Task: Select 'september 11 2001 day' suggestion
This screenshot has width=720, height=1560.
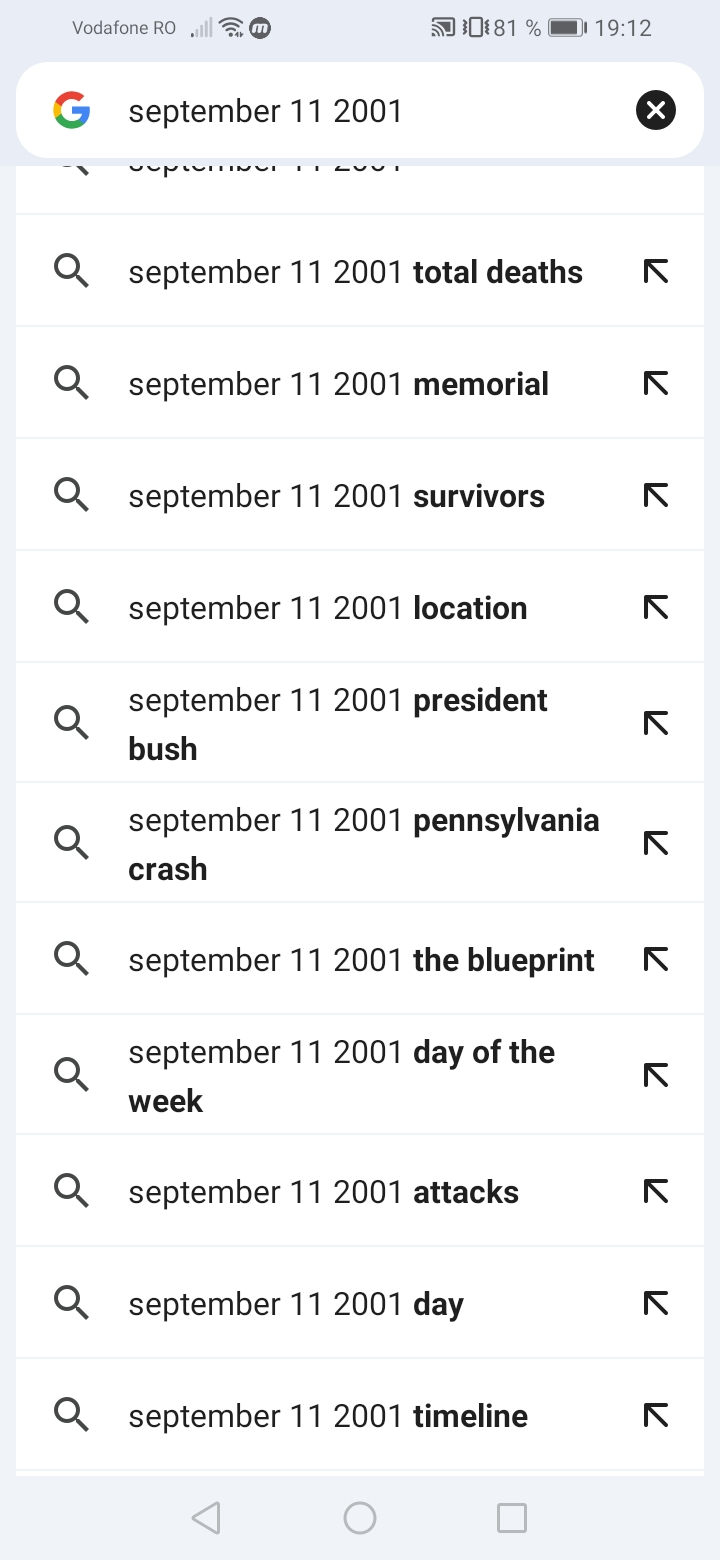Action: point(296,1304)
